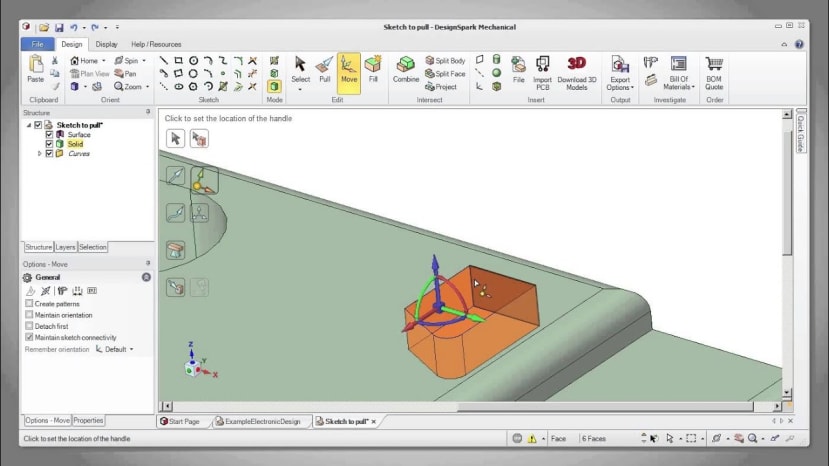Image resolution: width=829 pixels, height=466 pixels.
Task: Click Split Body button
Action: [x=445, y=61]
